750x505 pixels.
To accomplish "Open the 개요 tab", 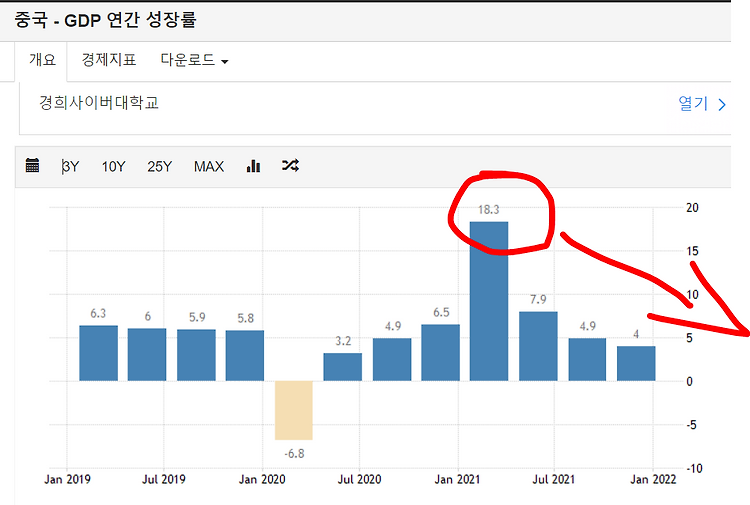I will click(42, 60).
